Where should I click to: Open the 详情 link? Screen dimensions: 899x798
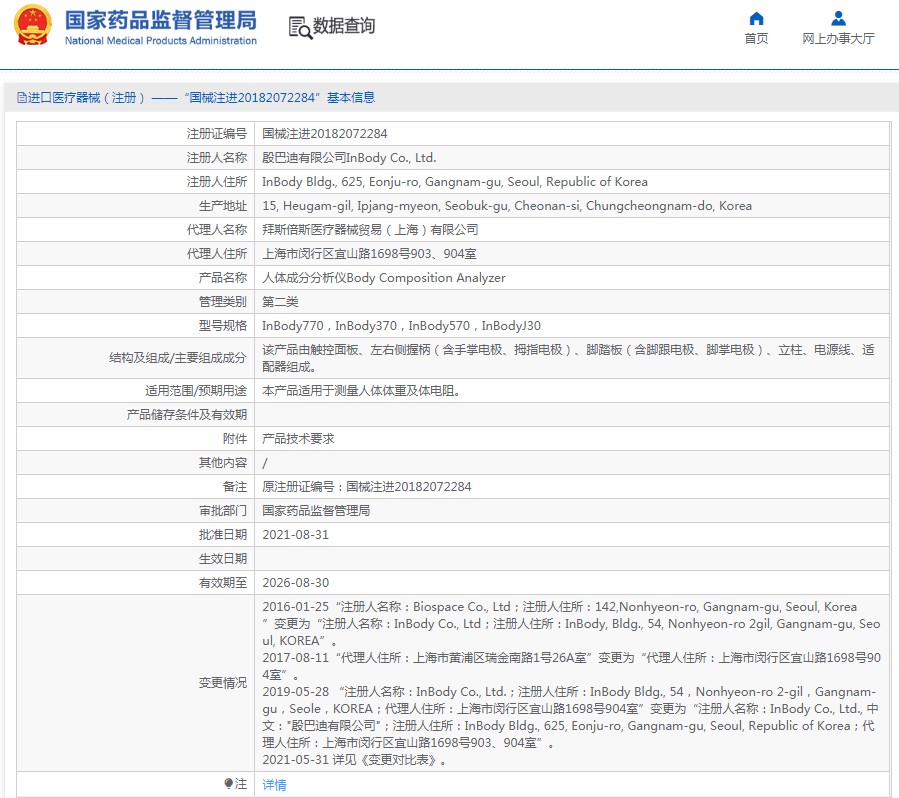(274, 784)
